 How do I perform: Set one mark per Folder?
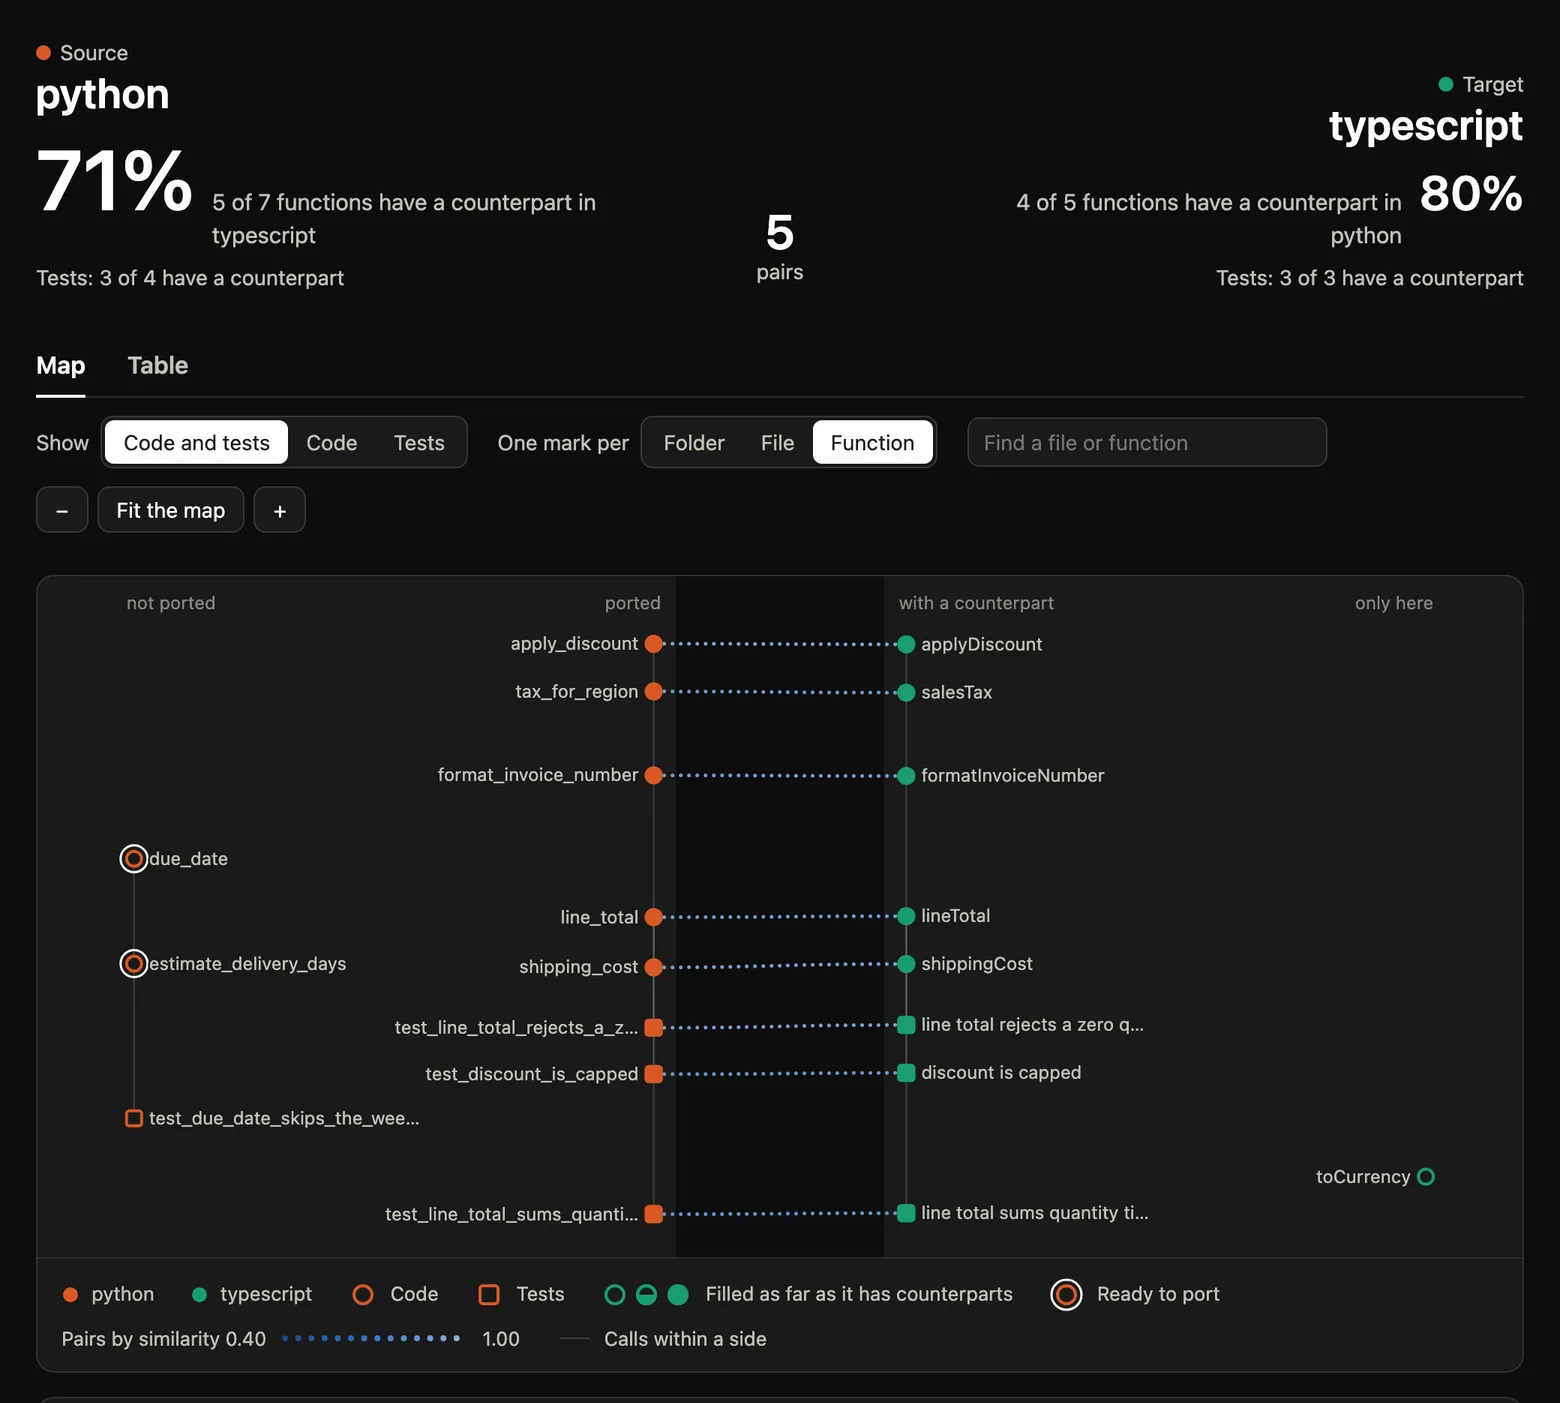pos(694,442)
